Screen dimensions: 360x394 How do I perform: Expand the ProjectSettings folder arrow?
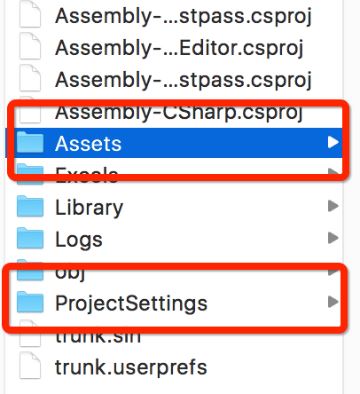[333, 302]
